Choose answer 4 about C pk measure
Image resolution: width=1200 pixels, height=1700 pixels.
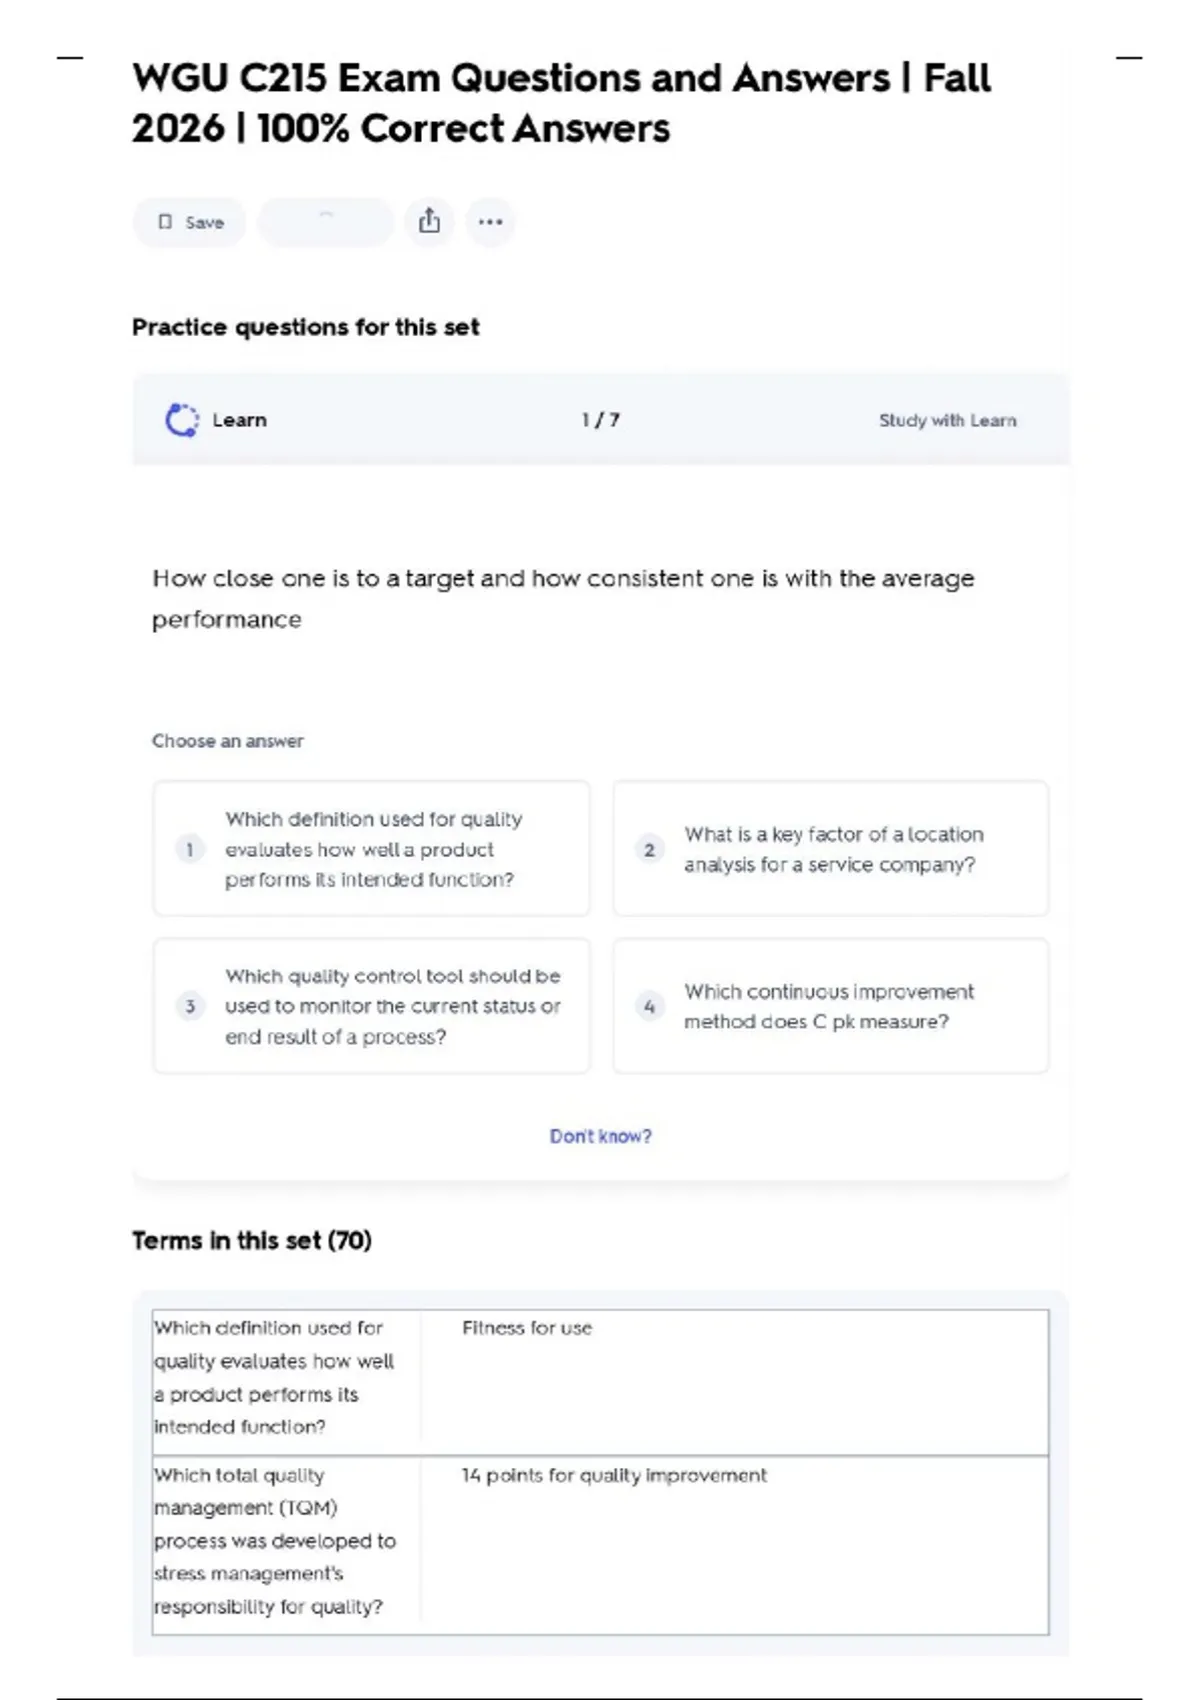[x=831, y=1006]
